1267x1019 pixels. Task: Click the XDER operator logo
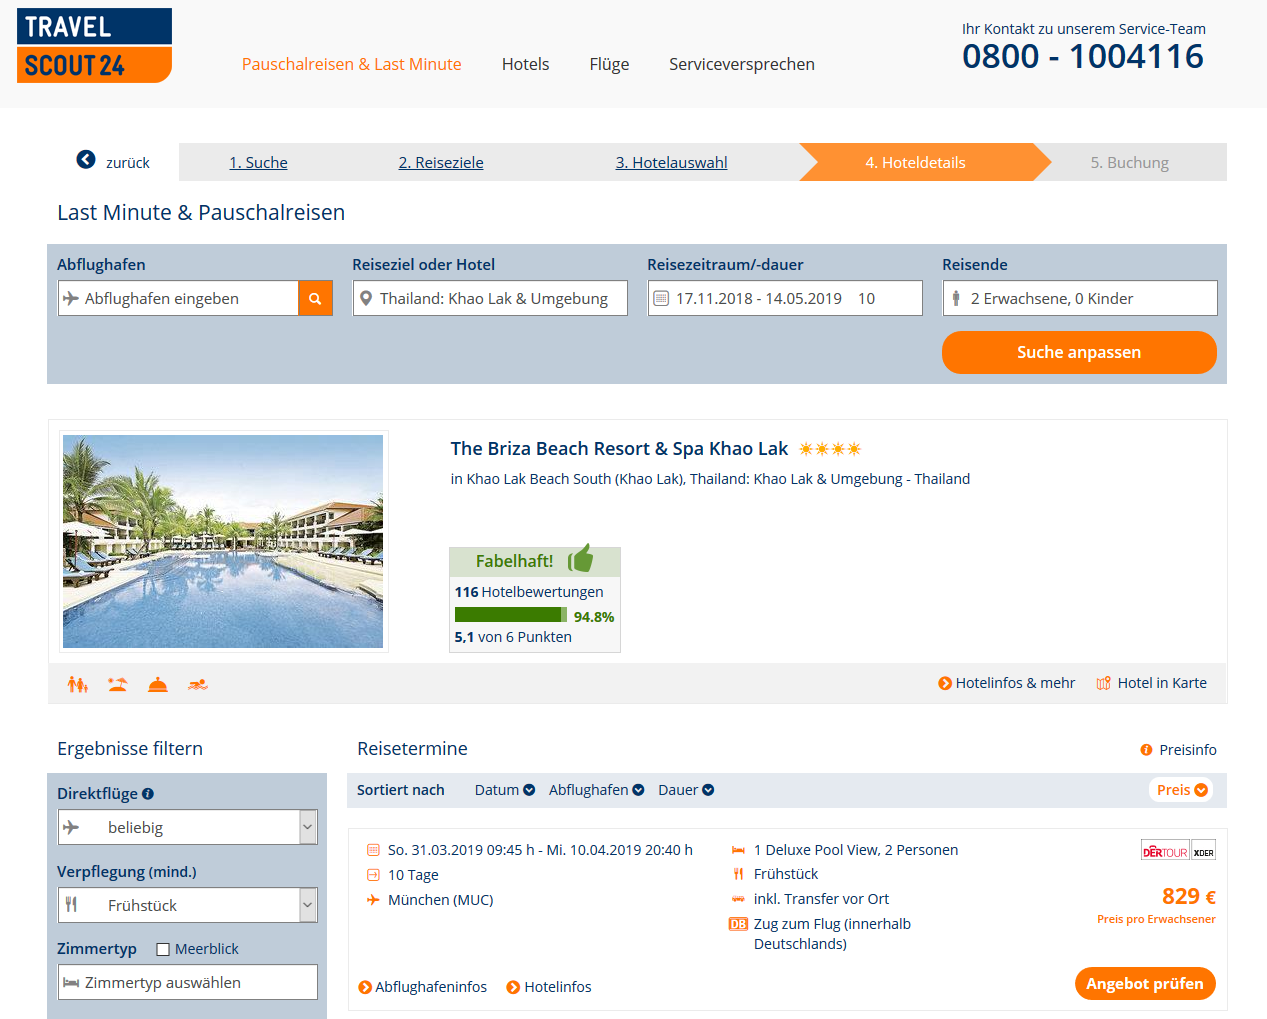(1204, 851)
